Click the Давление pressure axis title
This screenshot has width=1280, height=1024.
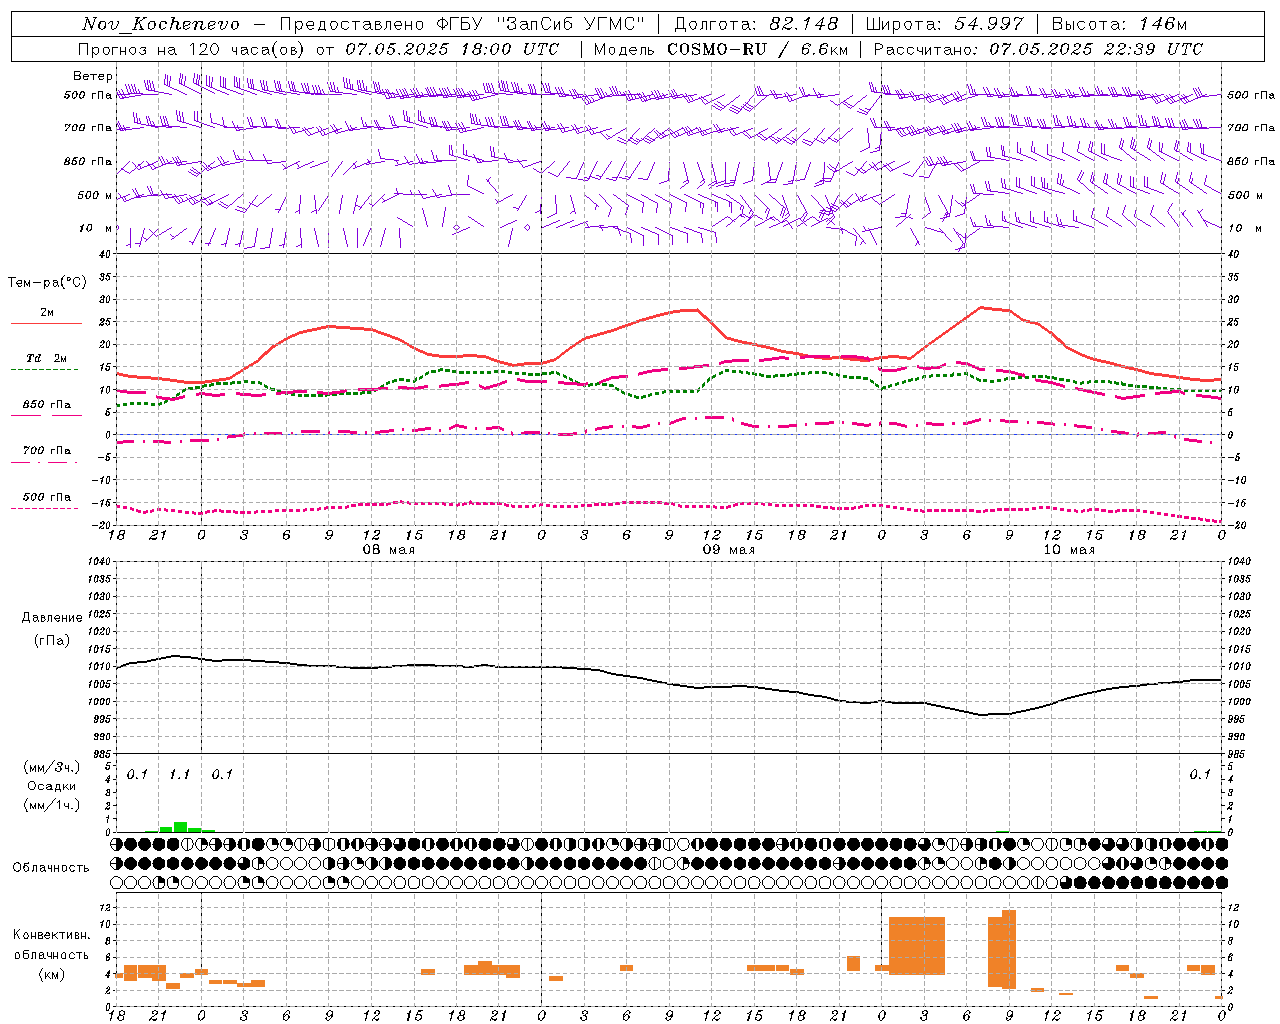coord(52,618)
